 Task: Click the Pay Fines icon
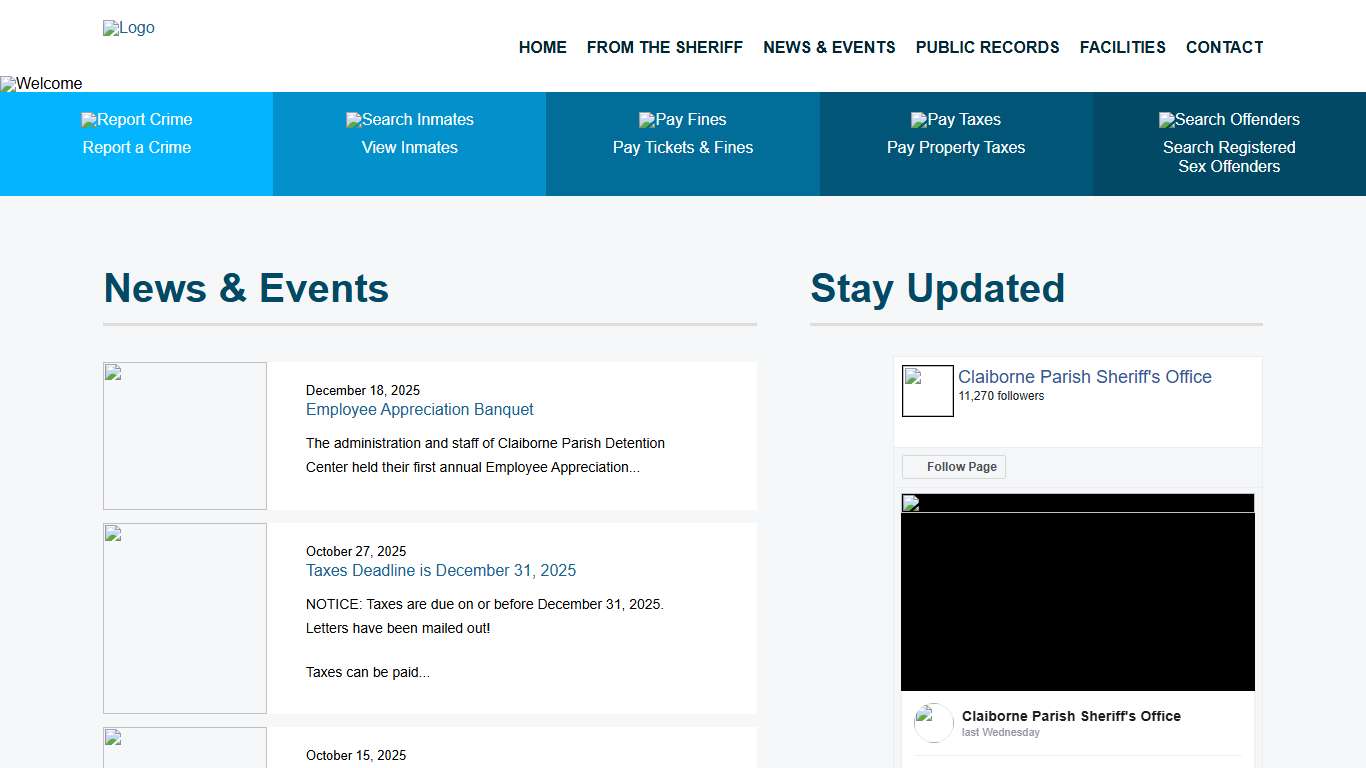[683, 120]
